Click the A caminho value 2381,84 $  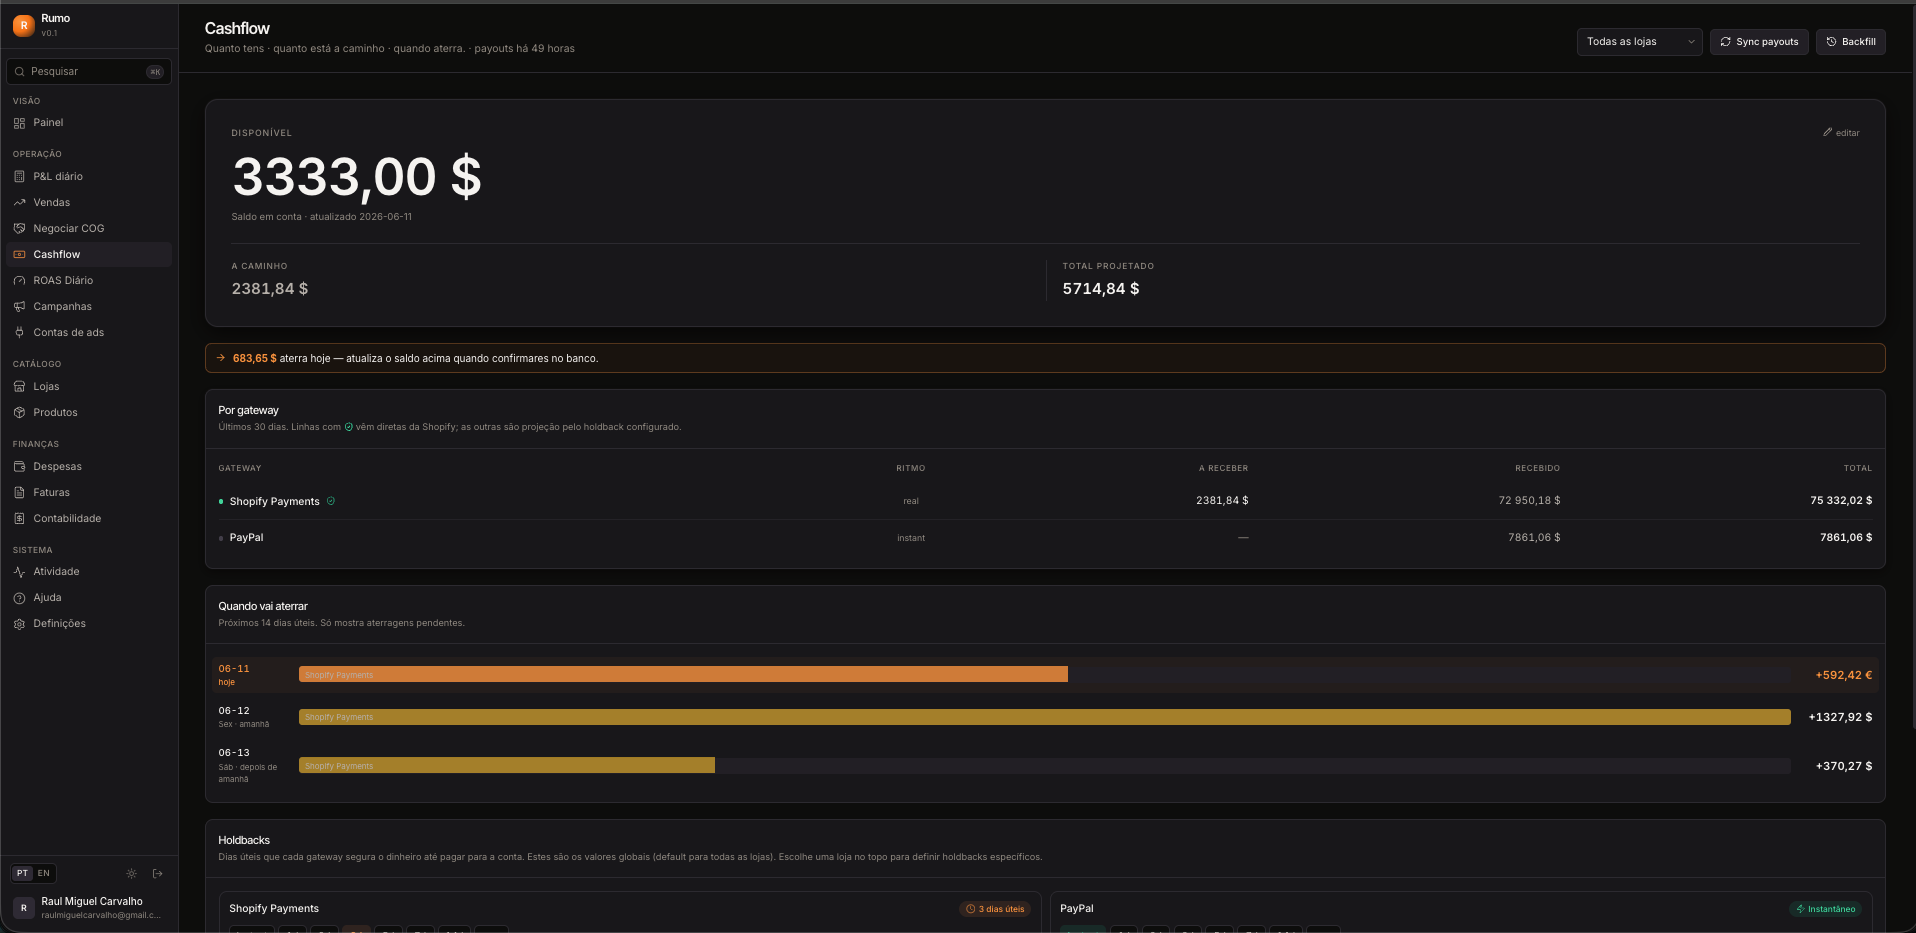click(270, 289)
